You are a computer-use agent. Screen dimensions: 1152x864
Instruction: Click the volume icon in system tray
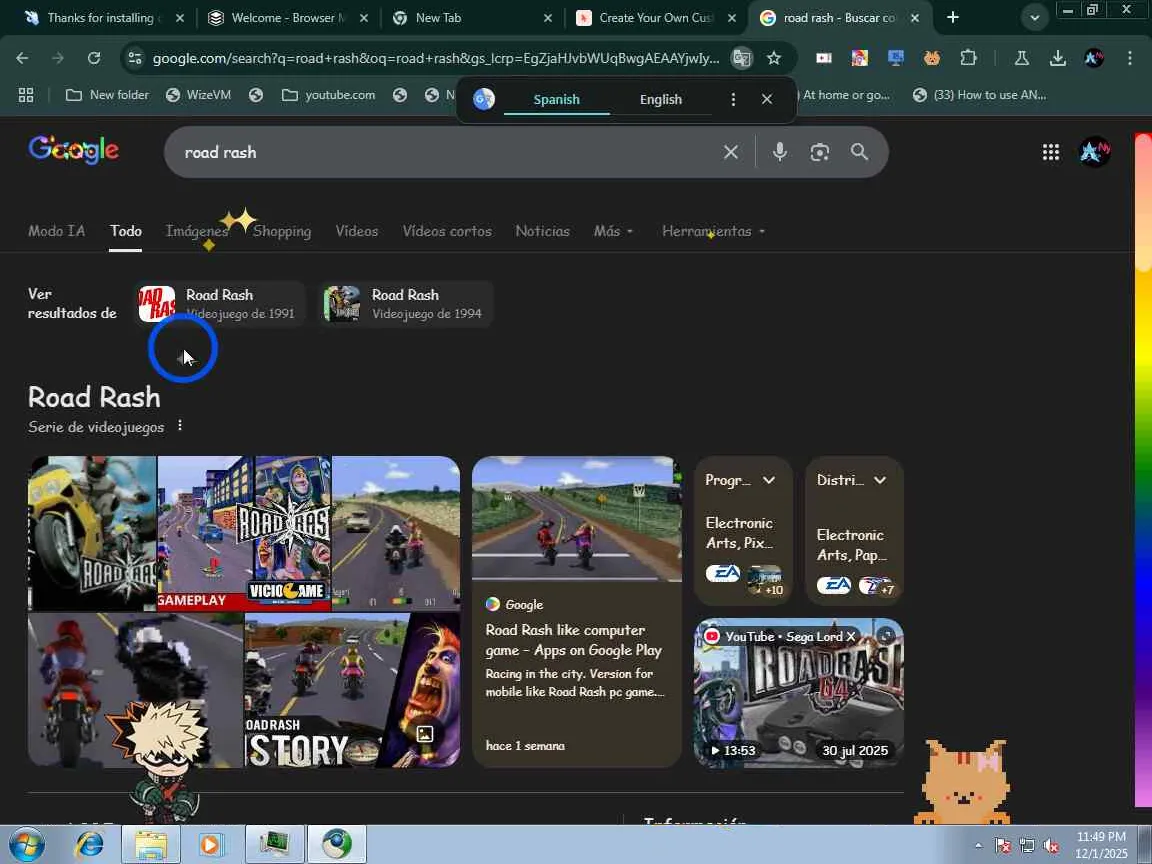click(x=1052, y=846)
